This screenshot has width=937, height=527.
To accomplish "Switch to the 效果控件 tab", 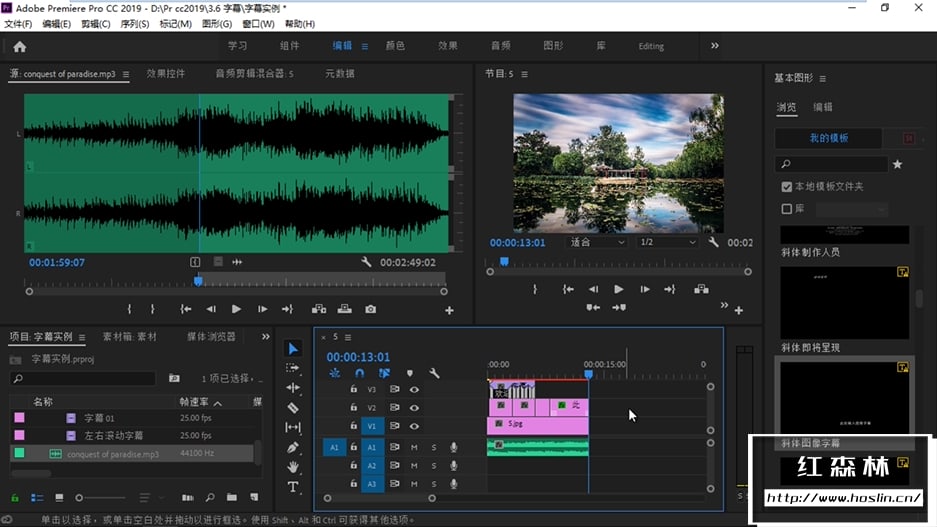I will 166,73.
